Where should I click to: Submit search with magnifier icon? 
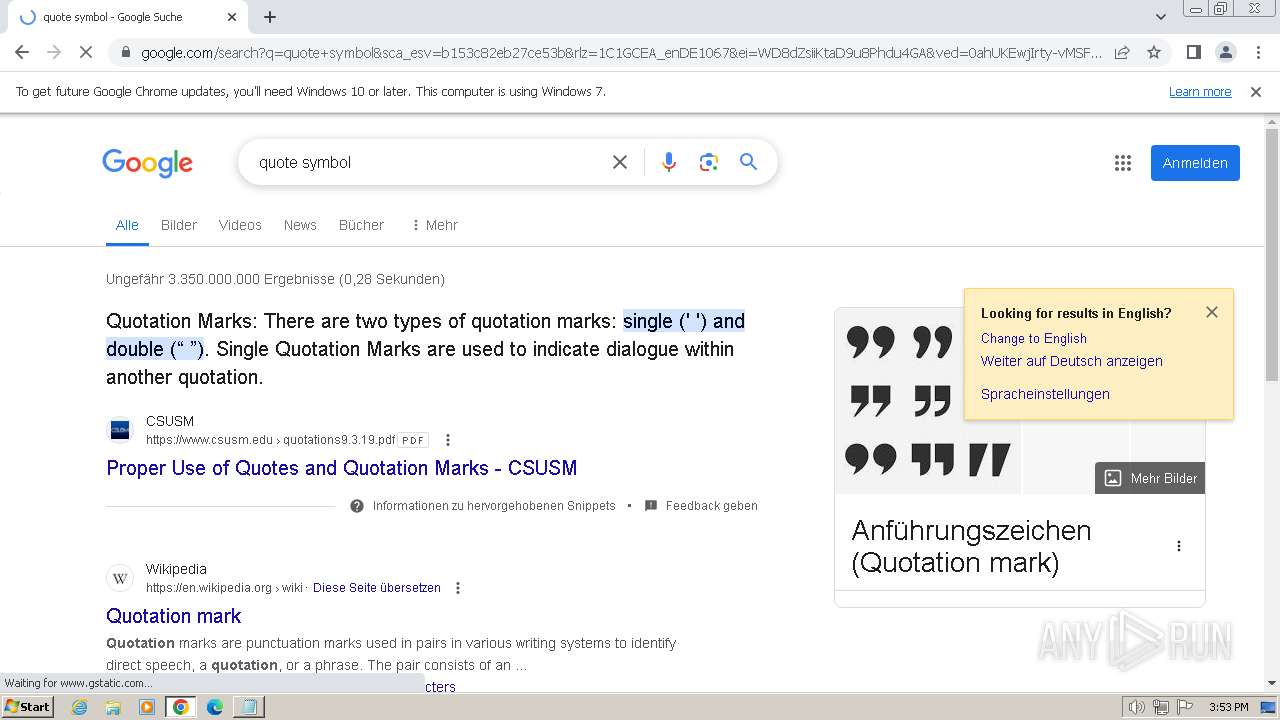pos(748,162)
